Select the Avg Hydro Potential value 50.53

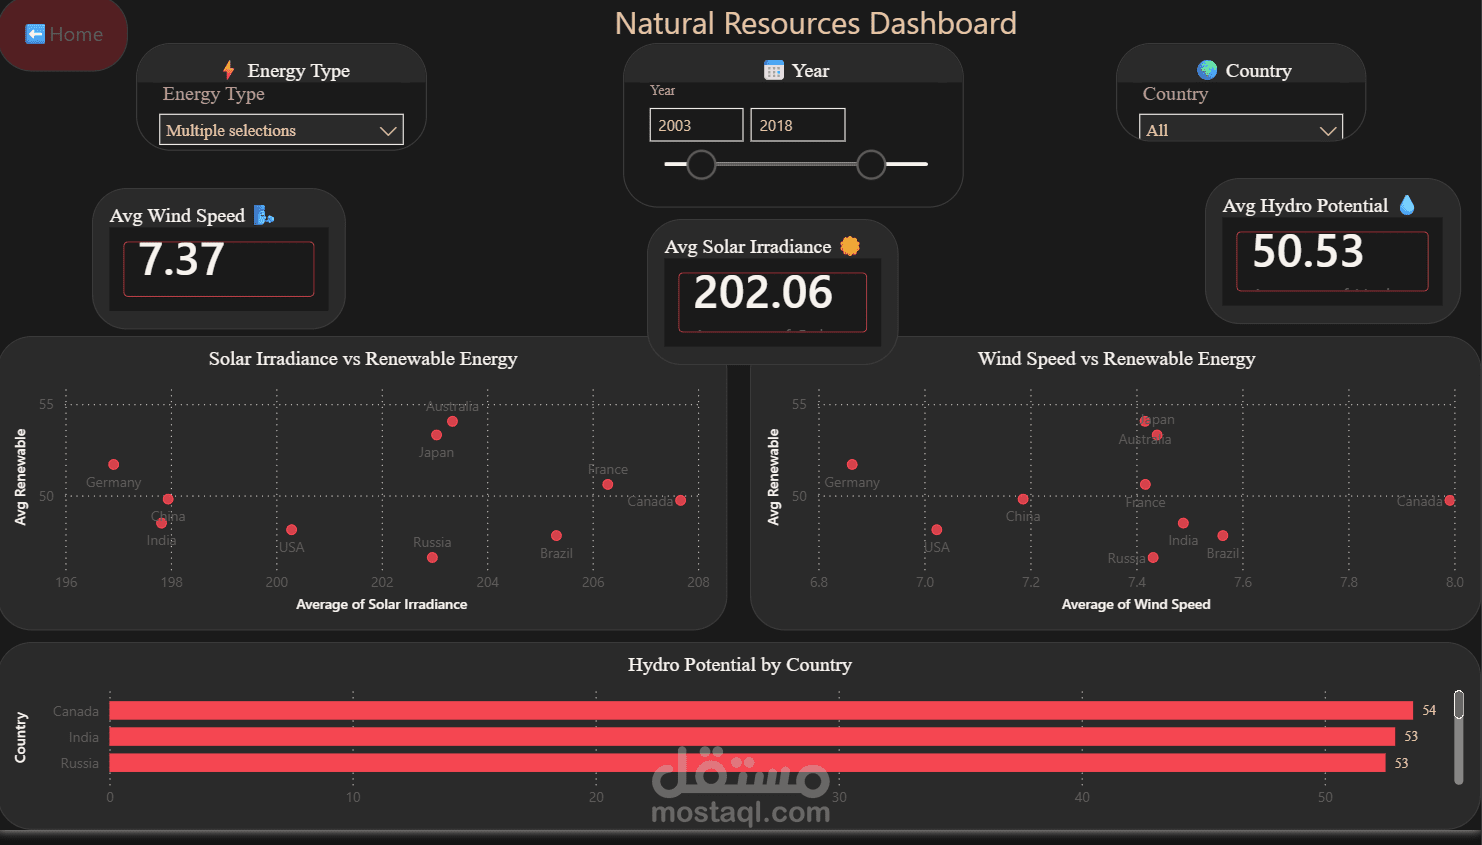pos(1308,251)
